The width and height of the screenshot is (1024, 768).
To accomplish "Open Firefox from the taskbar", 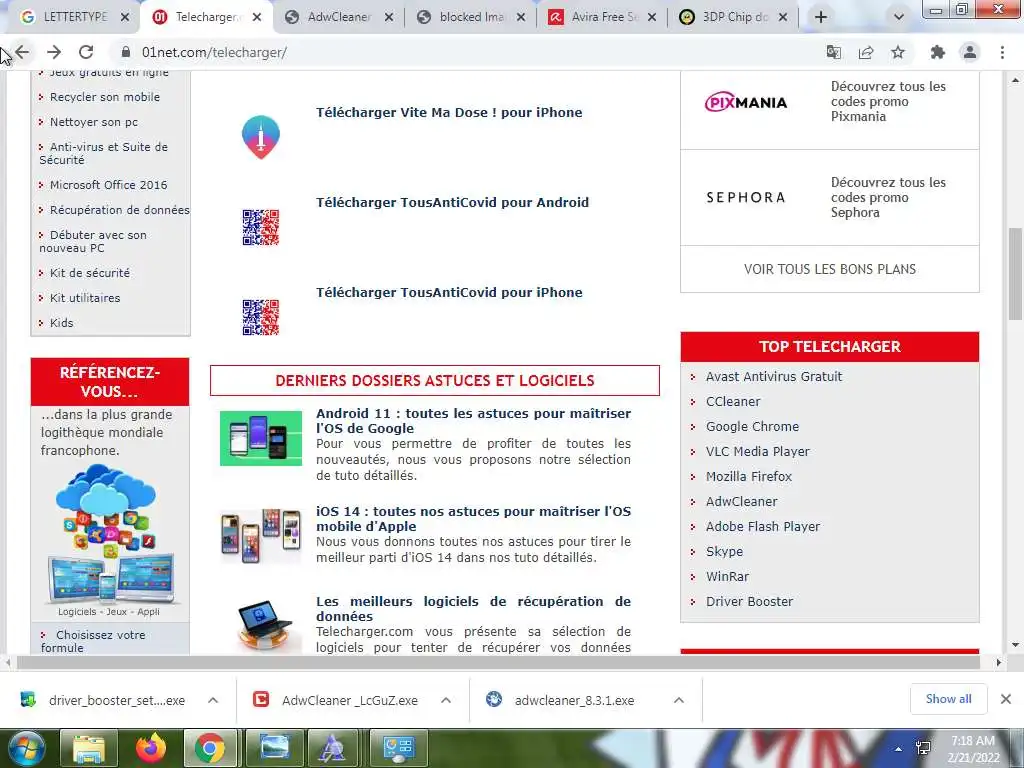I will coord(151,748).
